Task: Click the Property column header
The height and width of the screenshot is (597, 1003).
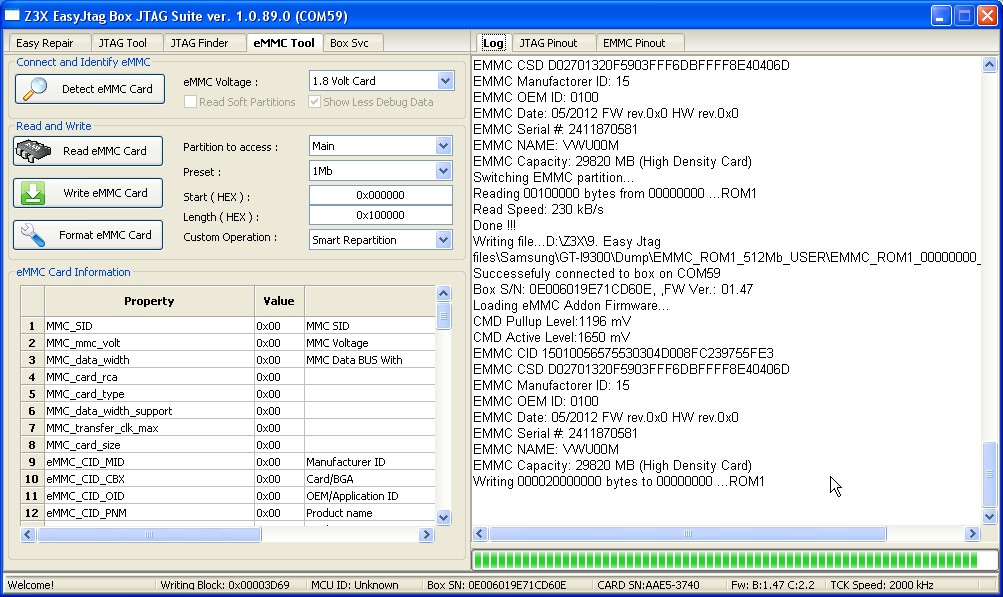Action: click(149, 301)
